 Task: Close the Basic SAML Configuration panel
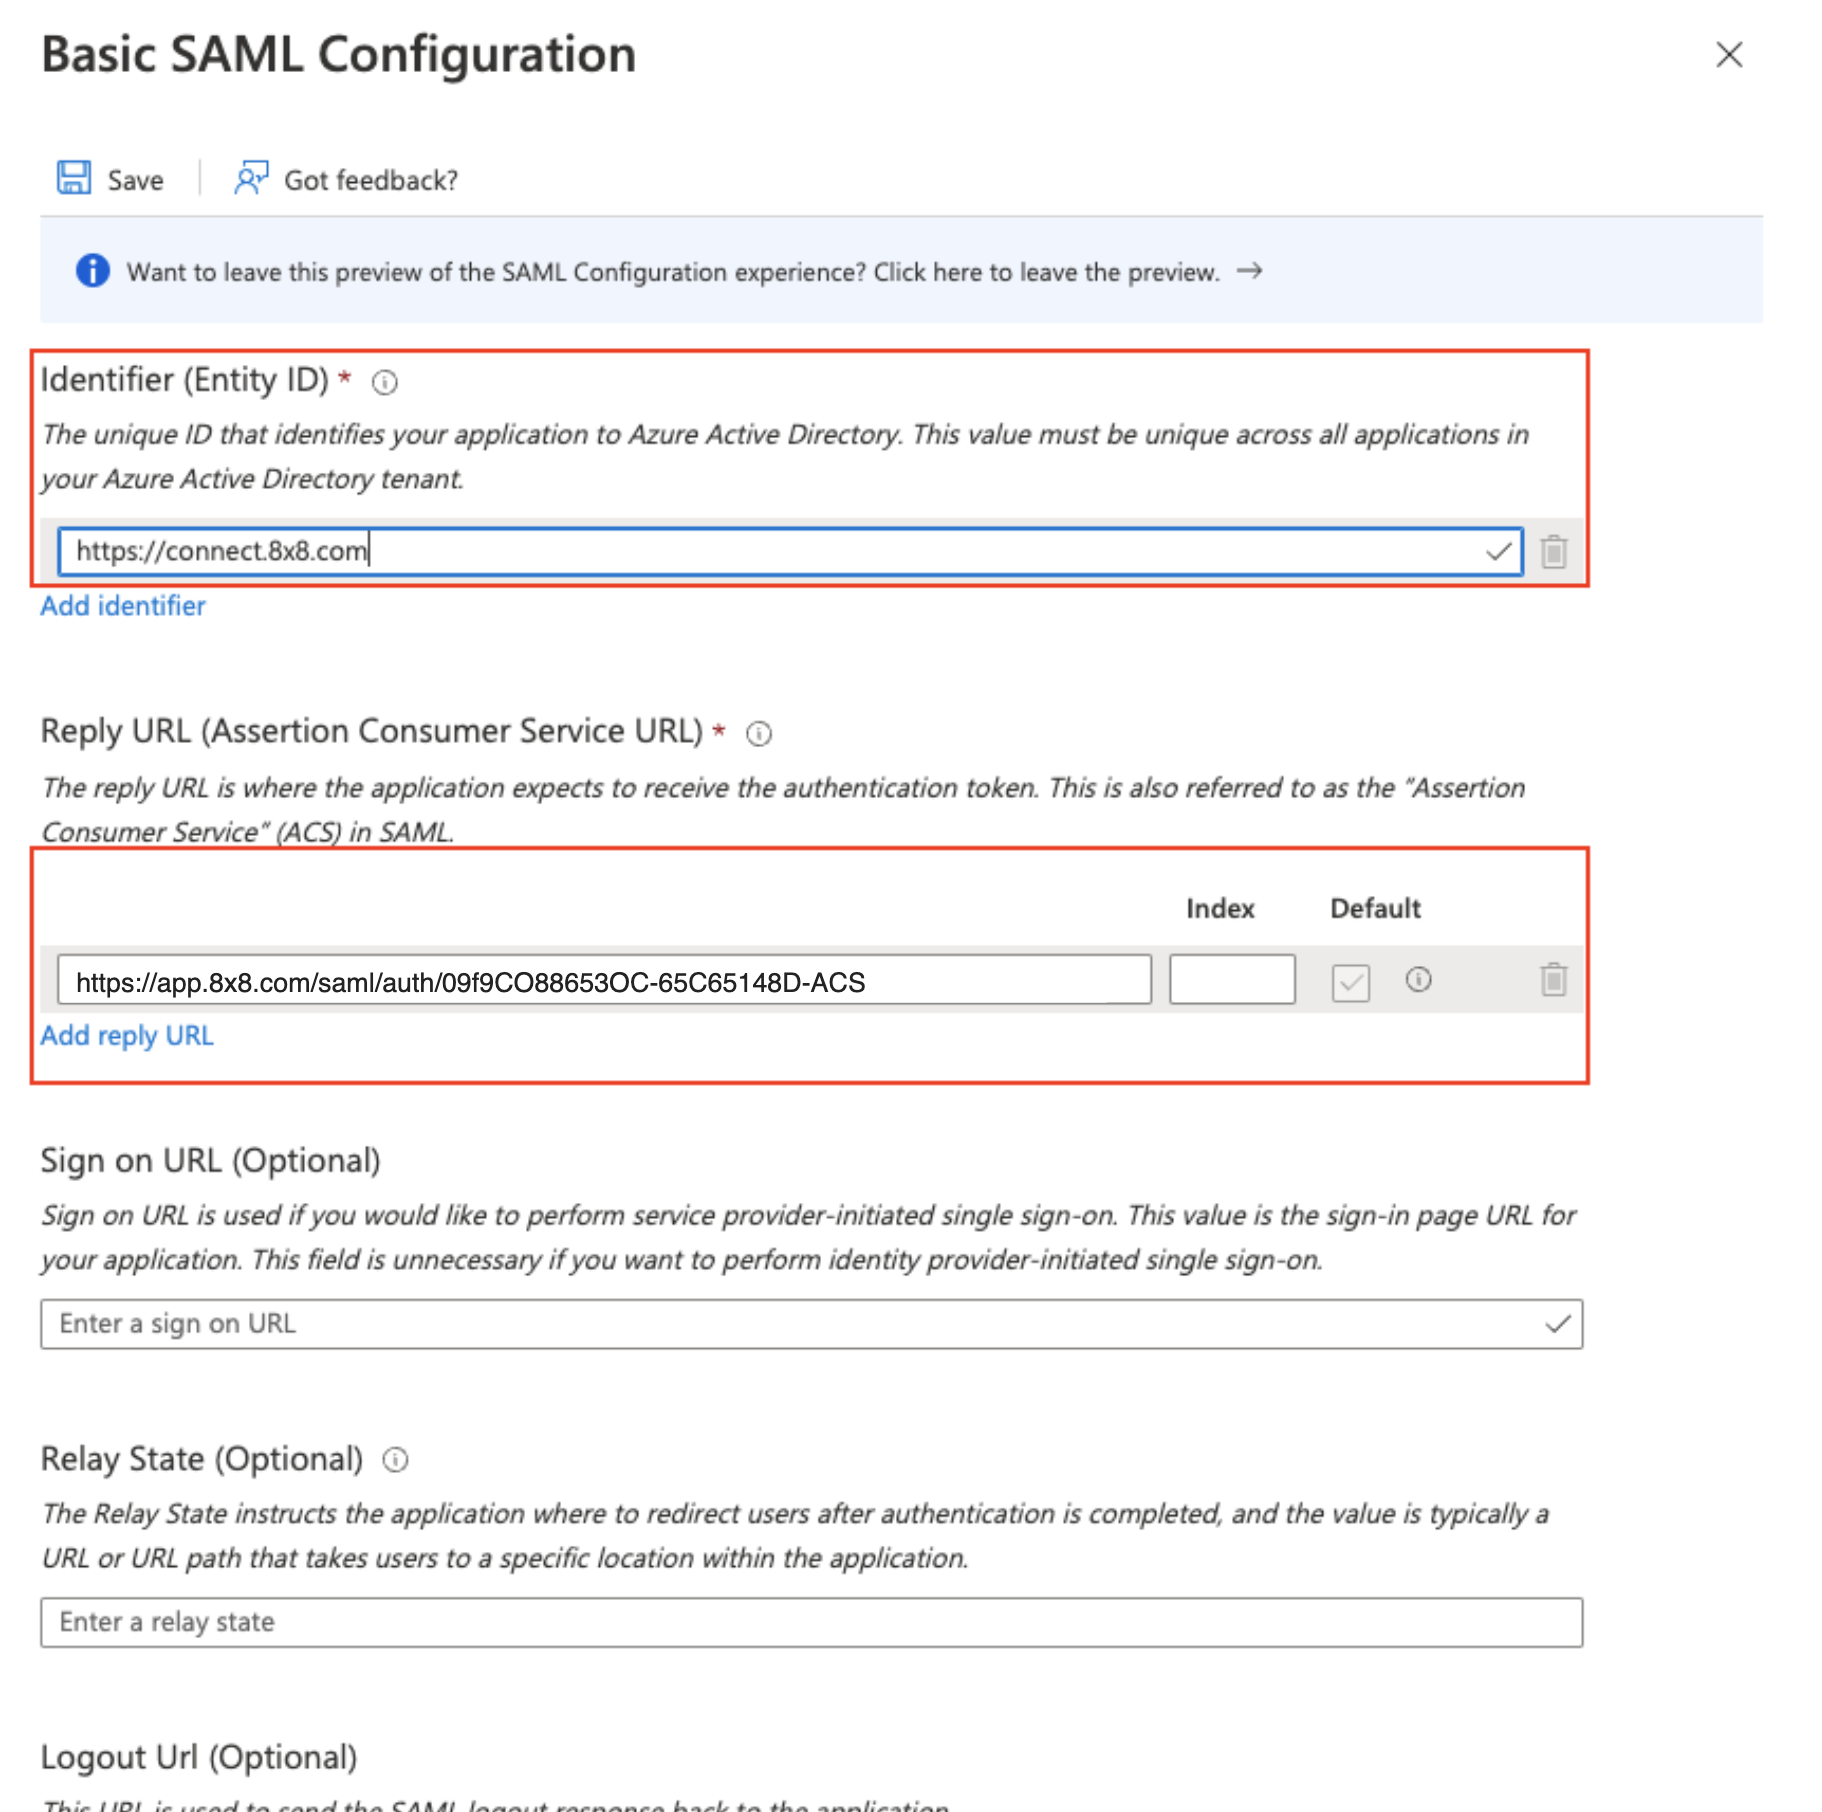[x=1729, y=54]
